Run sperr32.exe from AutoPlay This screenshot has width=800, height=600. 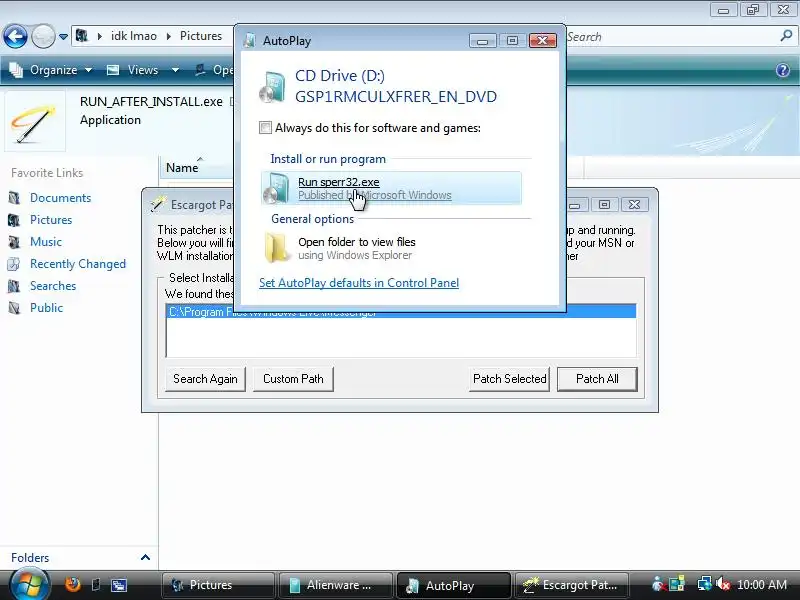(391, 188)
